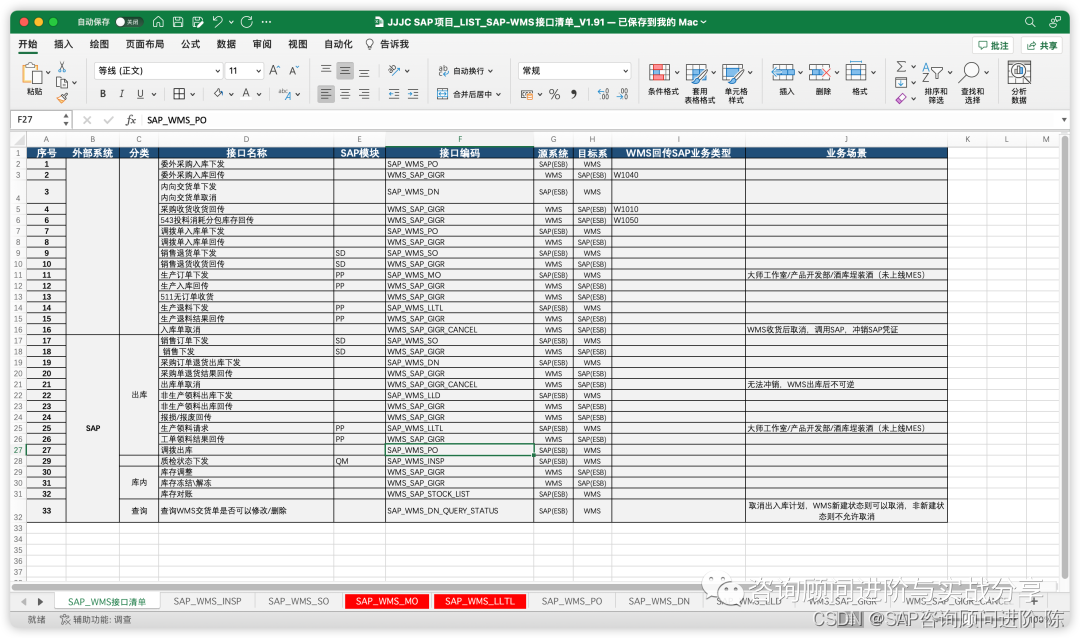This screenshot has height=638, width=1080.
Task: Click the vertical scrollbar
Action: (1064, 358)
